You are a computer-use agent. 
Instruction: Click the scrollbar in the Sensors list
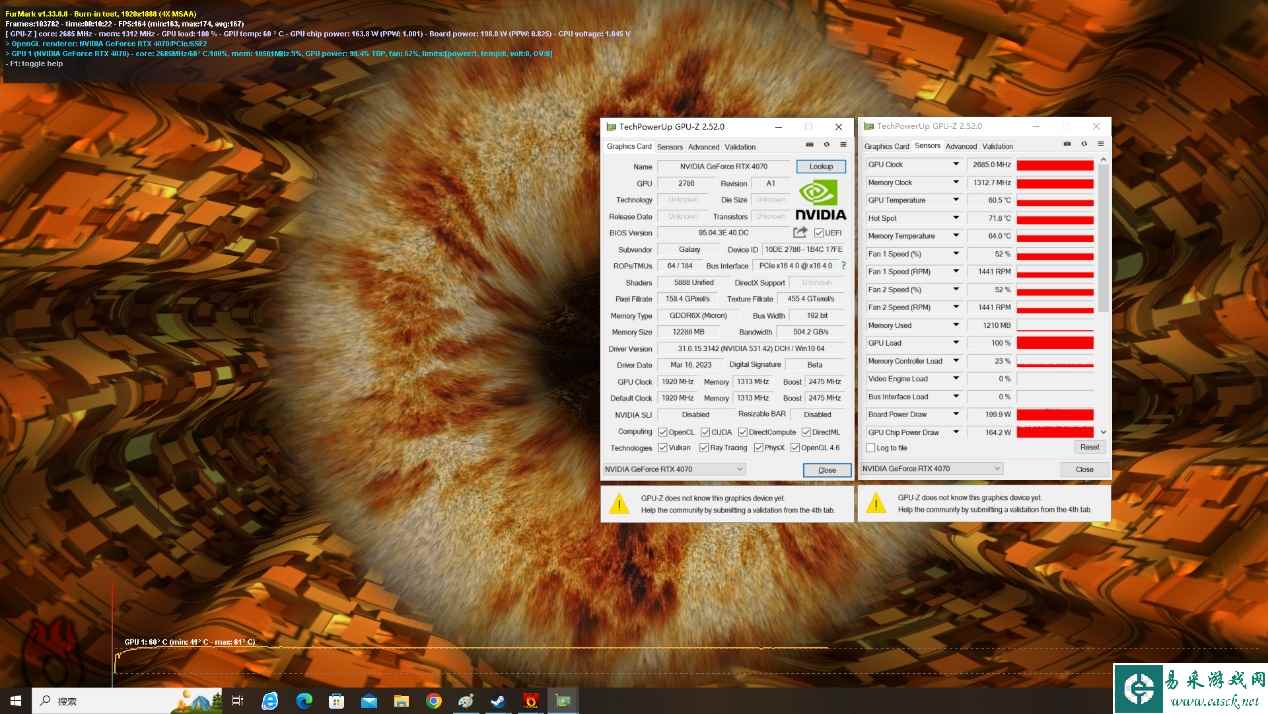(x=1103, y=238)
